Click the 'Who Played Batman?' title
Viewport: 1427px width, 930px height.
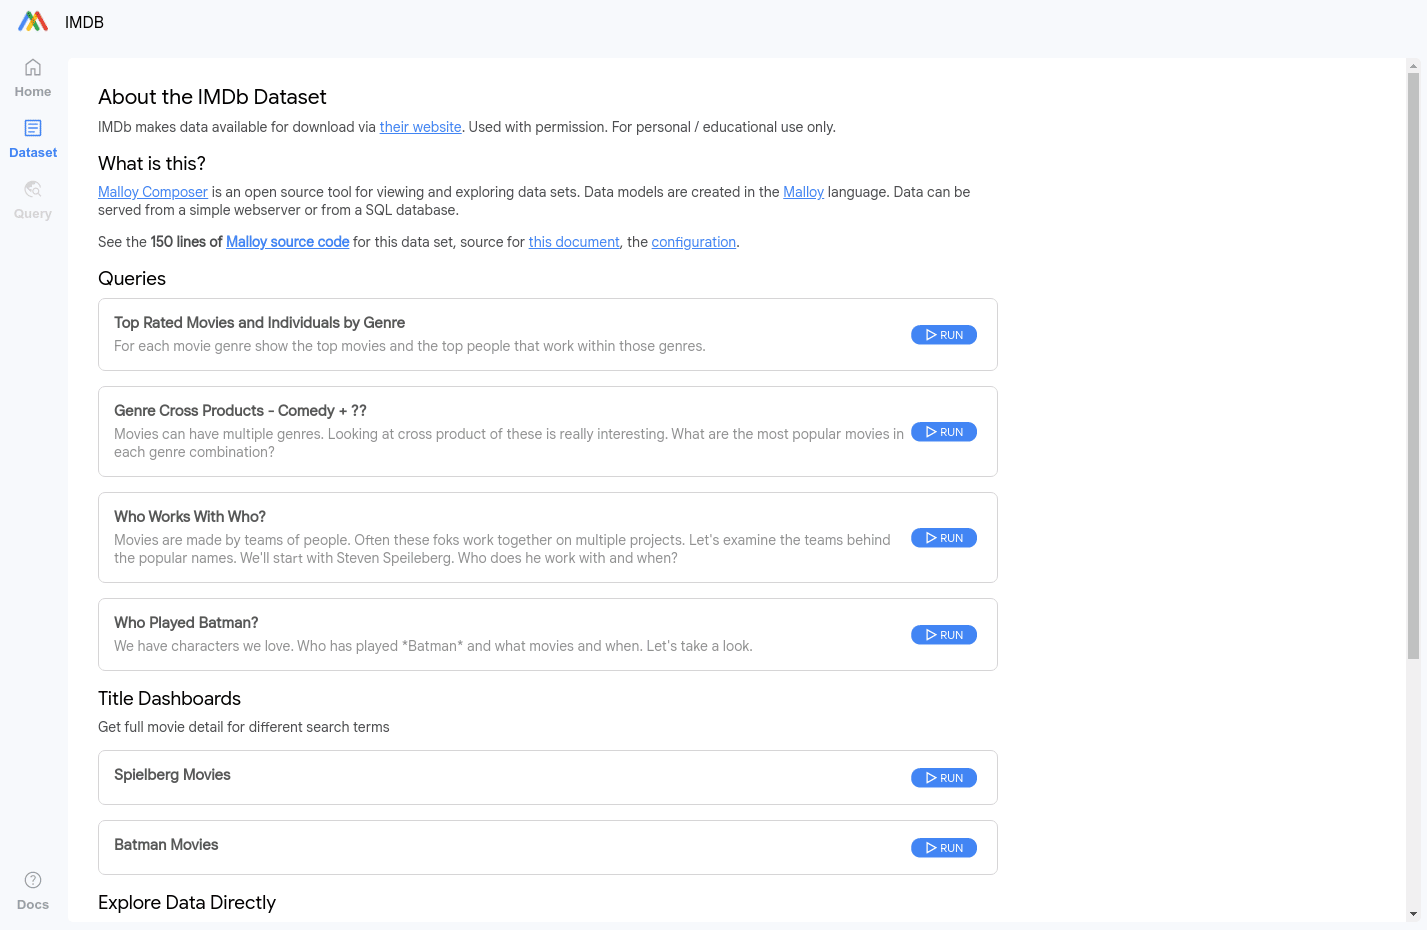click(186, 623)
